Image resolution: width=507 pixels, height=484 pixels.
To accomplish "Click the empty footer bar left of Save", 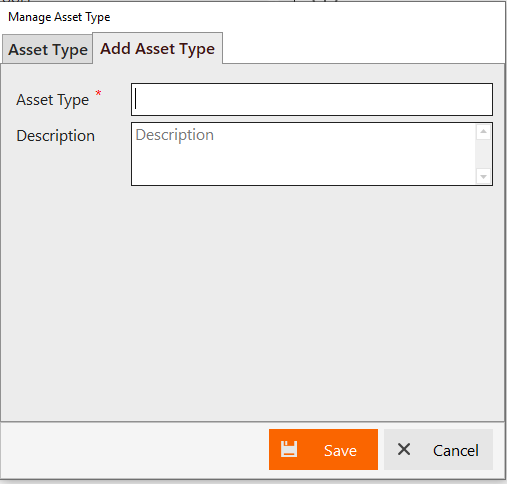I will pyautogui.click(x=135, y=449).
